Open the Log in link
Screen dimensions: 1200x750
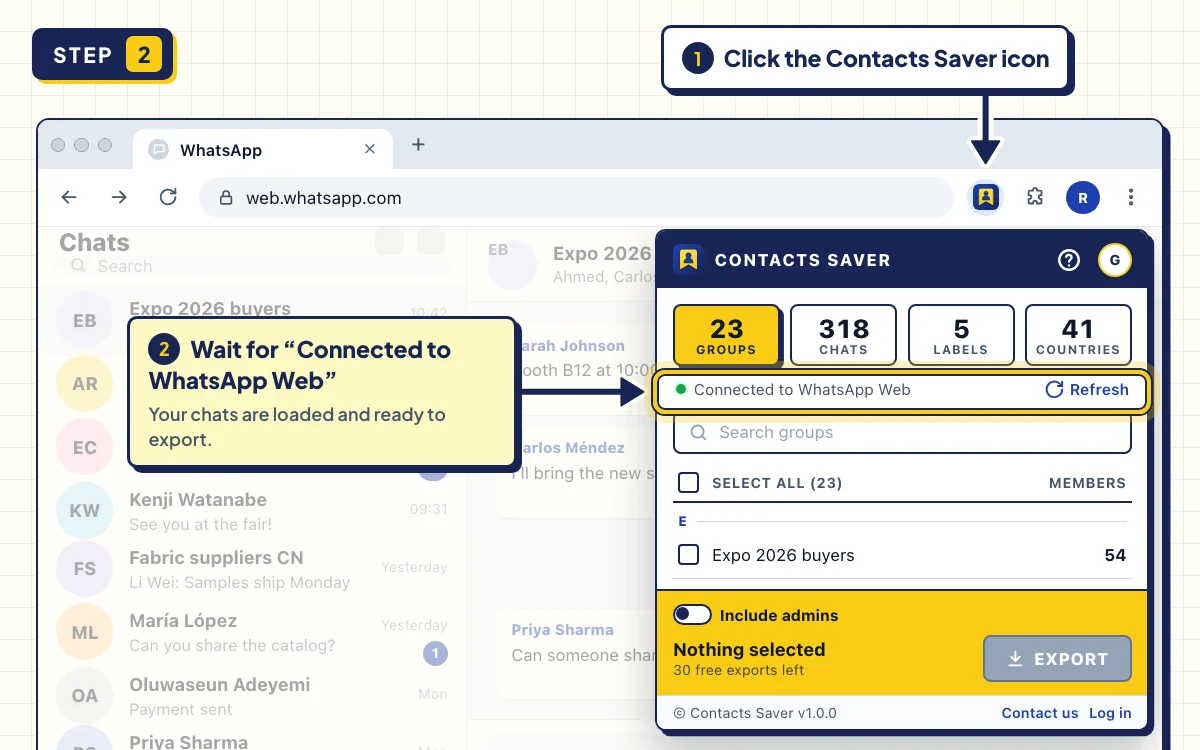pos(1110,713)
